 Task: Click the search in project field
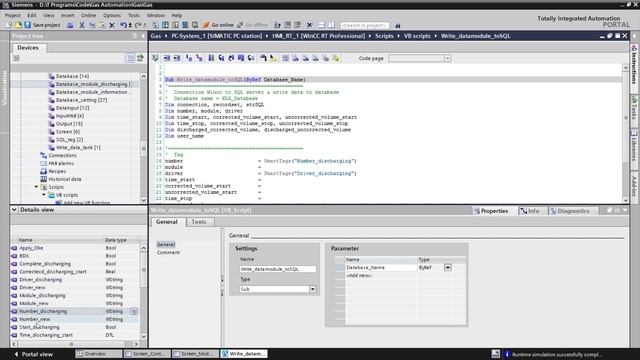[x=364, y=25]
